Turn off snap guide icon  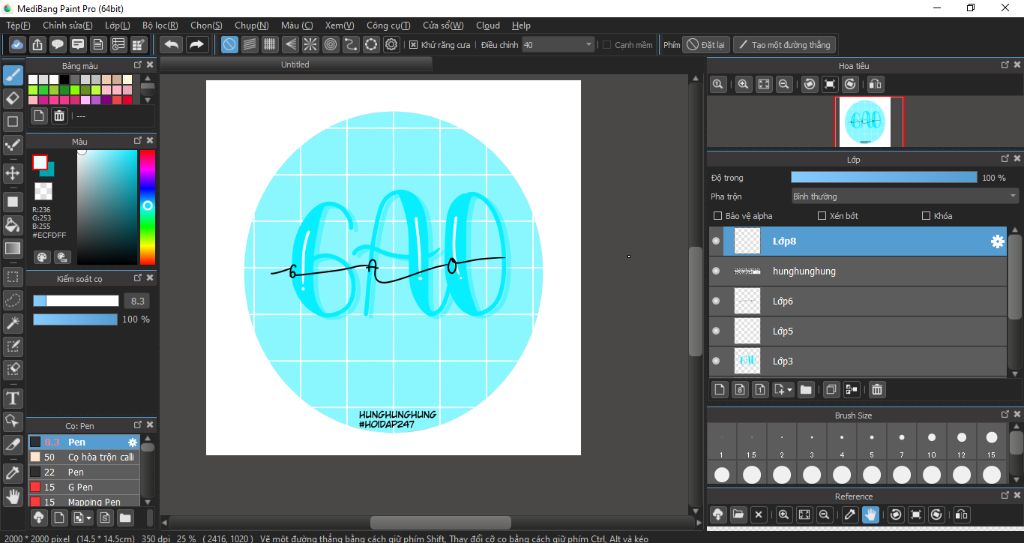pos(229,44)
